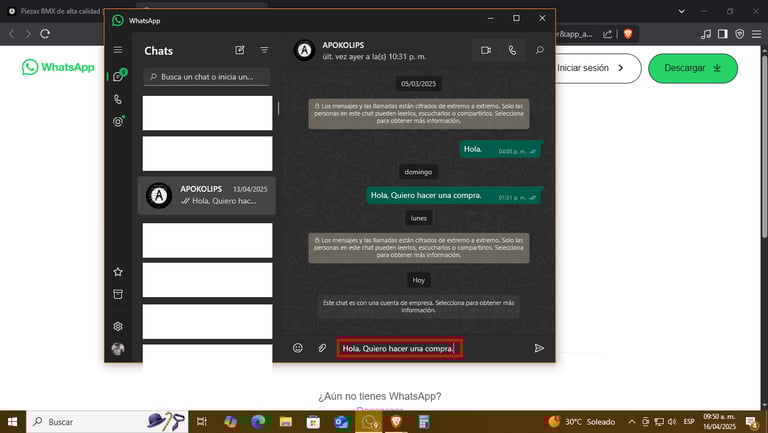
Task: Click the 'domingo' date label
Action: coord(419,172)
